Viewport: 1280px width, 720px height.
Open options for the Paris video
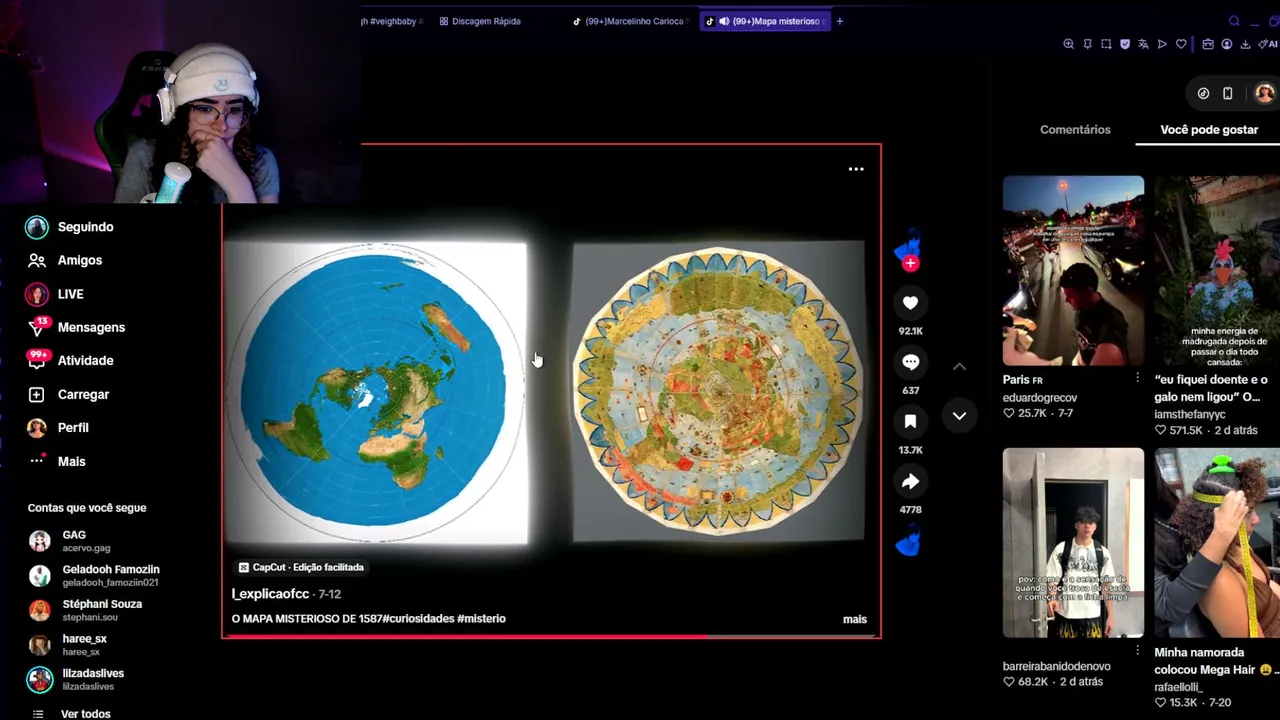(1137, 380)
